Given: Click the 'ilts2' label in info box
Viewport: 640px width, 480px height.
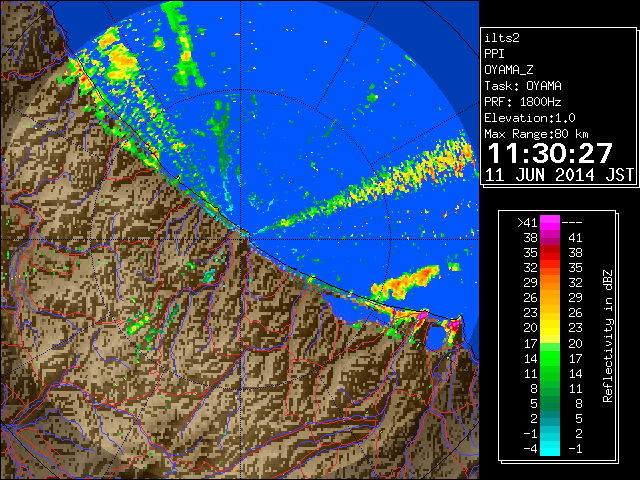Looking at the screenshot, I should click(x=502, y=38).
